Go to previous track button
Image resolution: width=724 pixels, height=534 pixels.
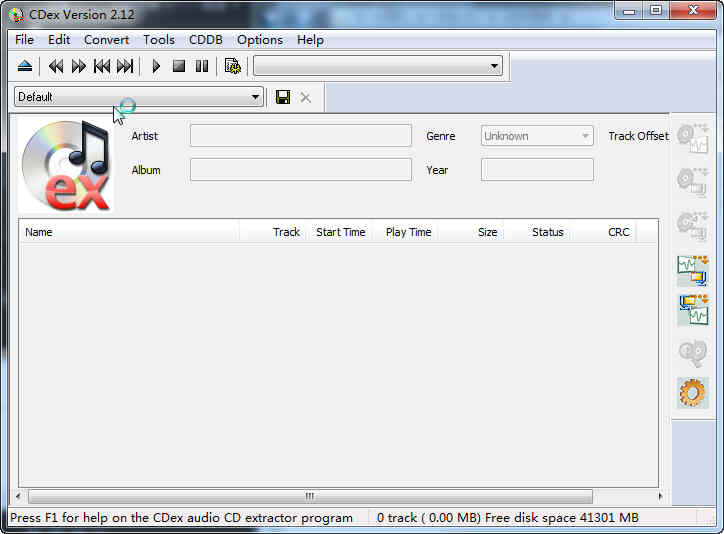click(102, 66)
